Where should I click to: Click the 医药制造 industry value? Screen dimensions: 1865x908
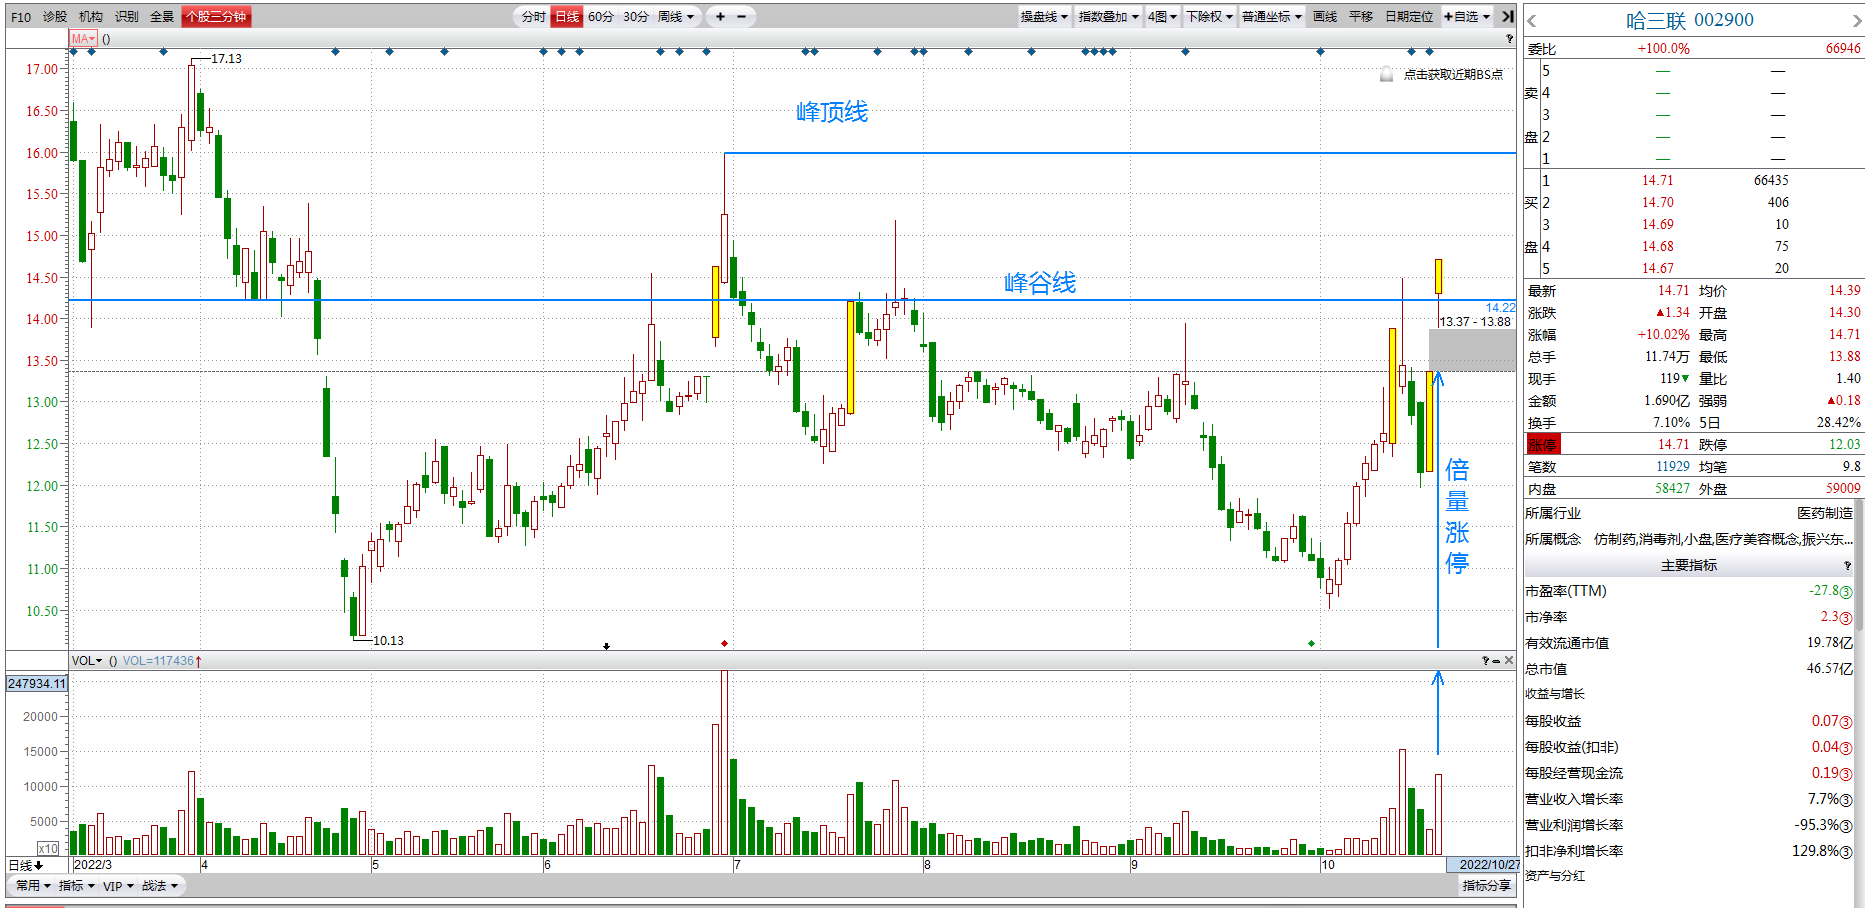pos(1825,514)
